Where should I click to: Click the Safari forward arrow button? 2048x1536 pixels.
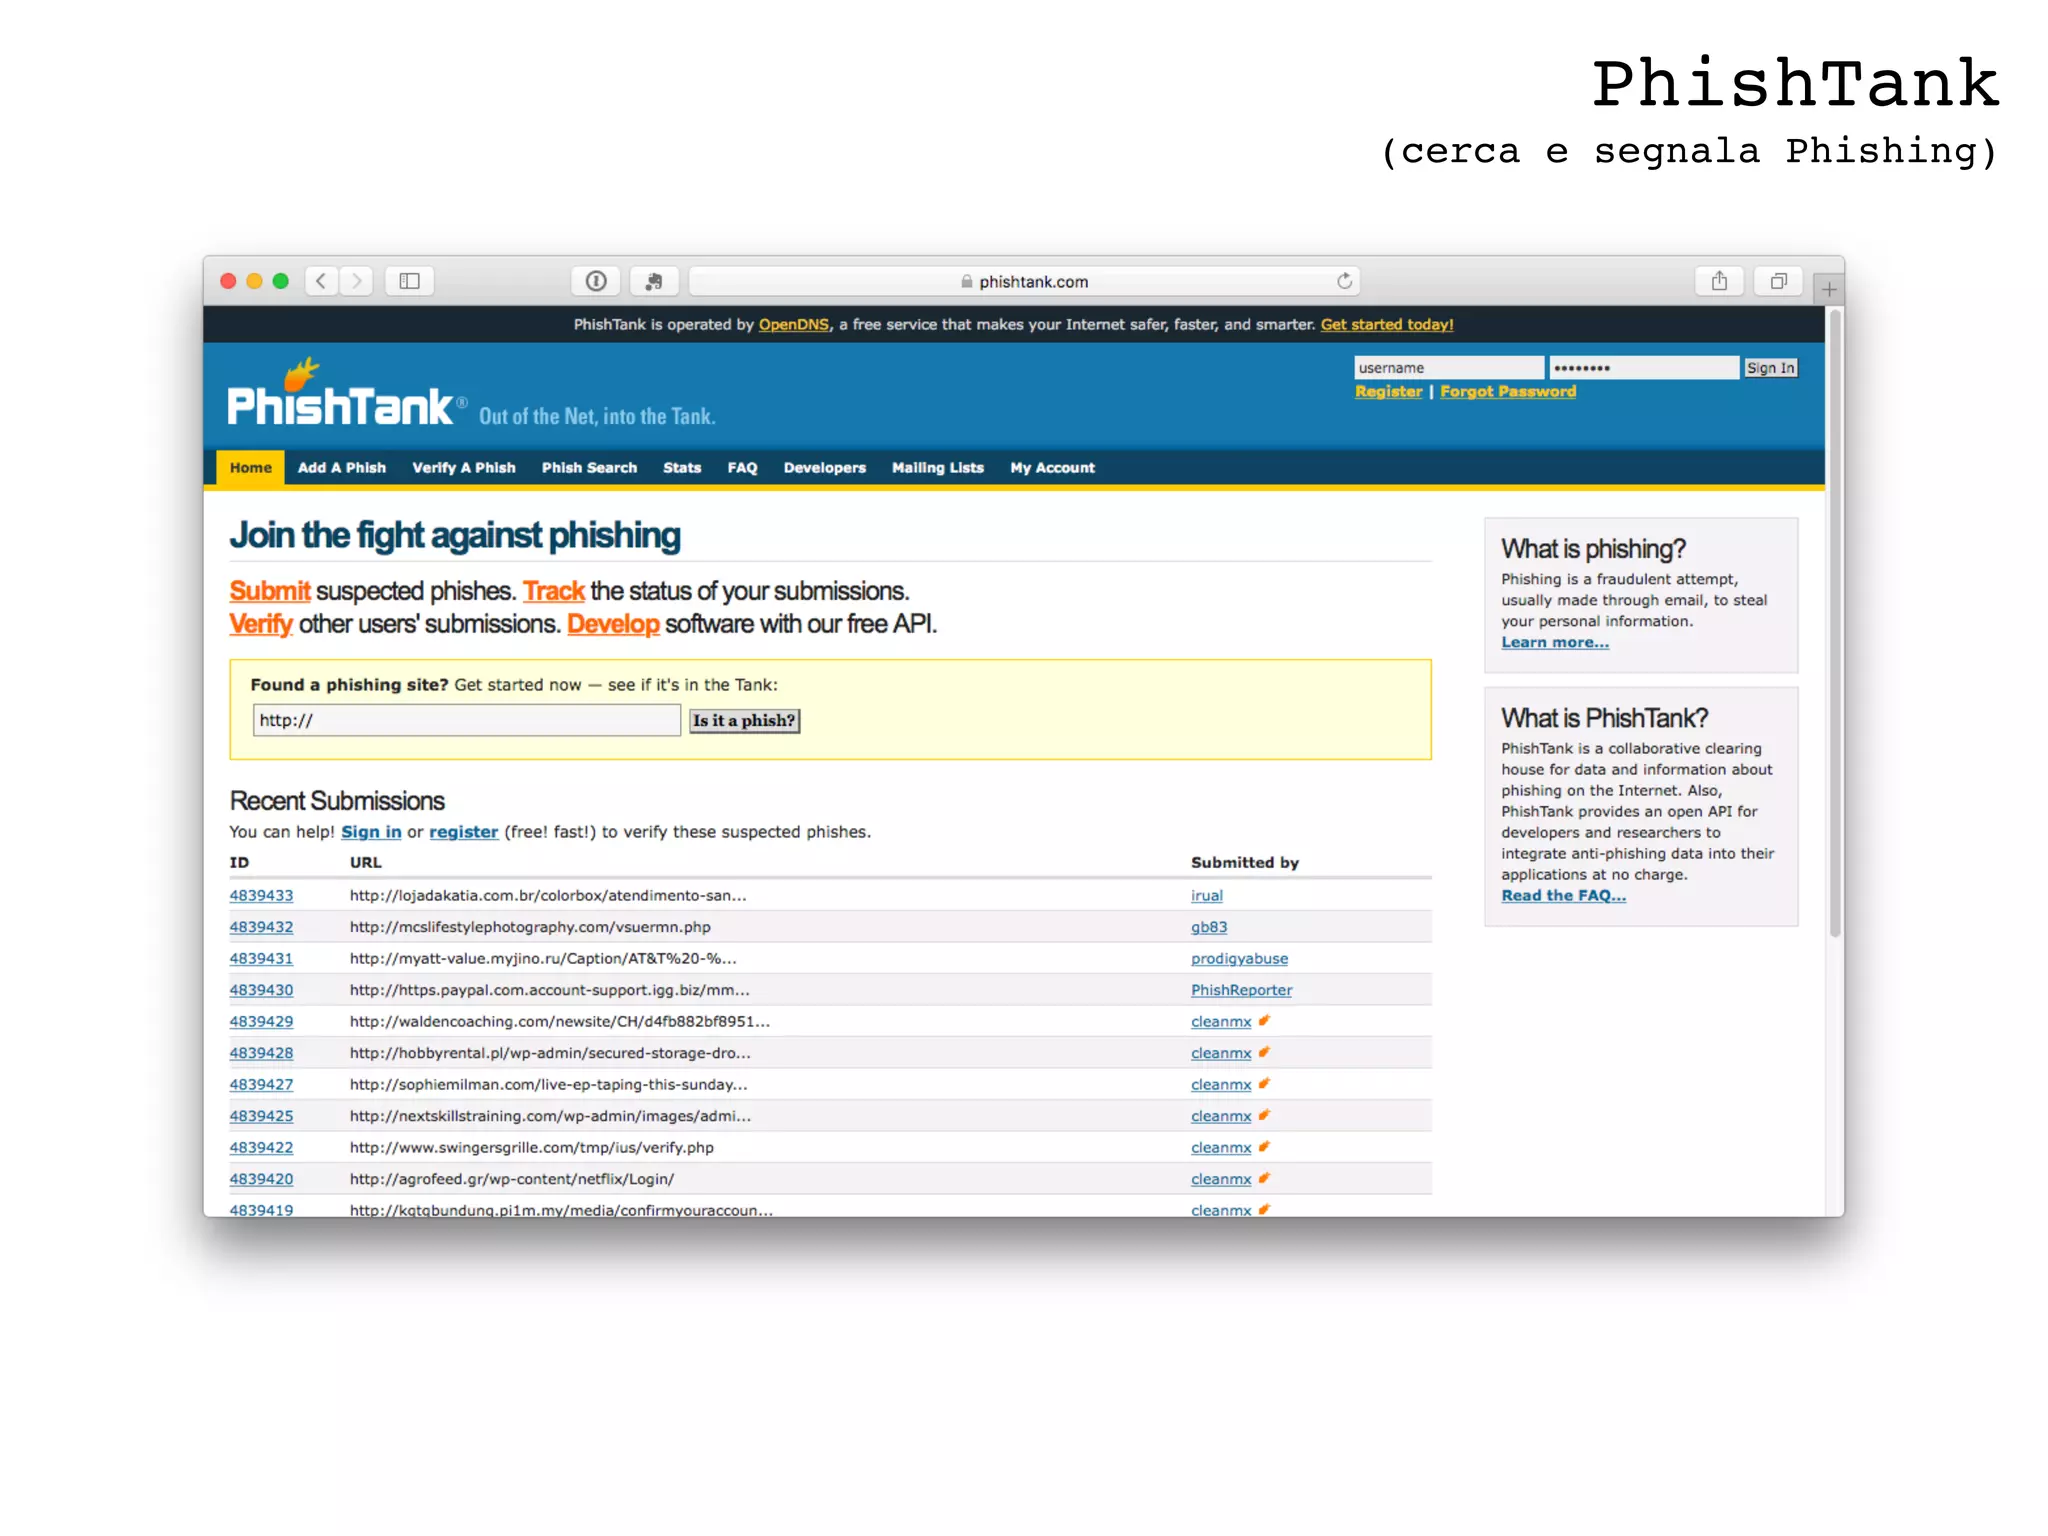pos(356,281)
